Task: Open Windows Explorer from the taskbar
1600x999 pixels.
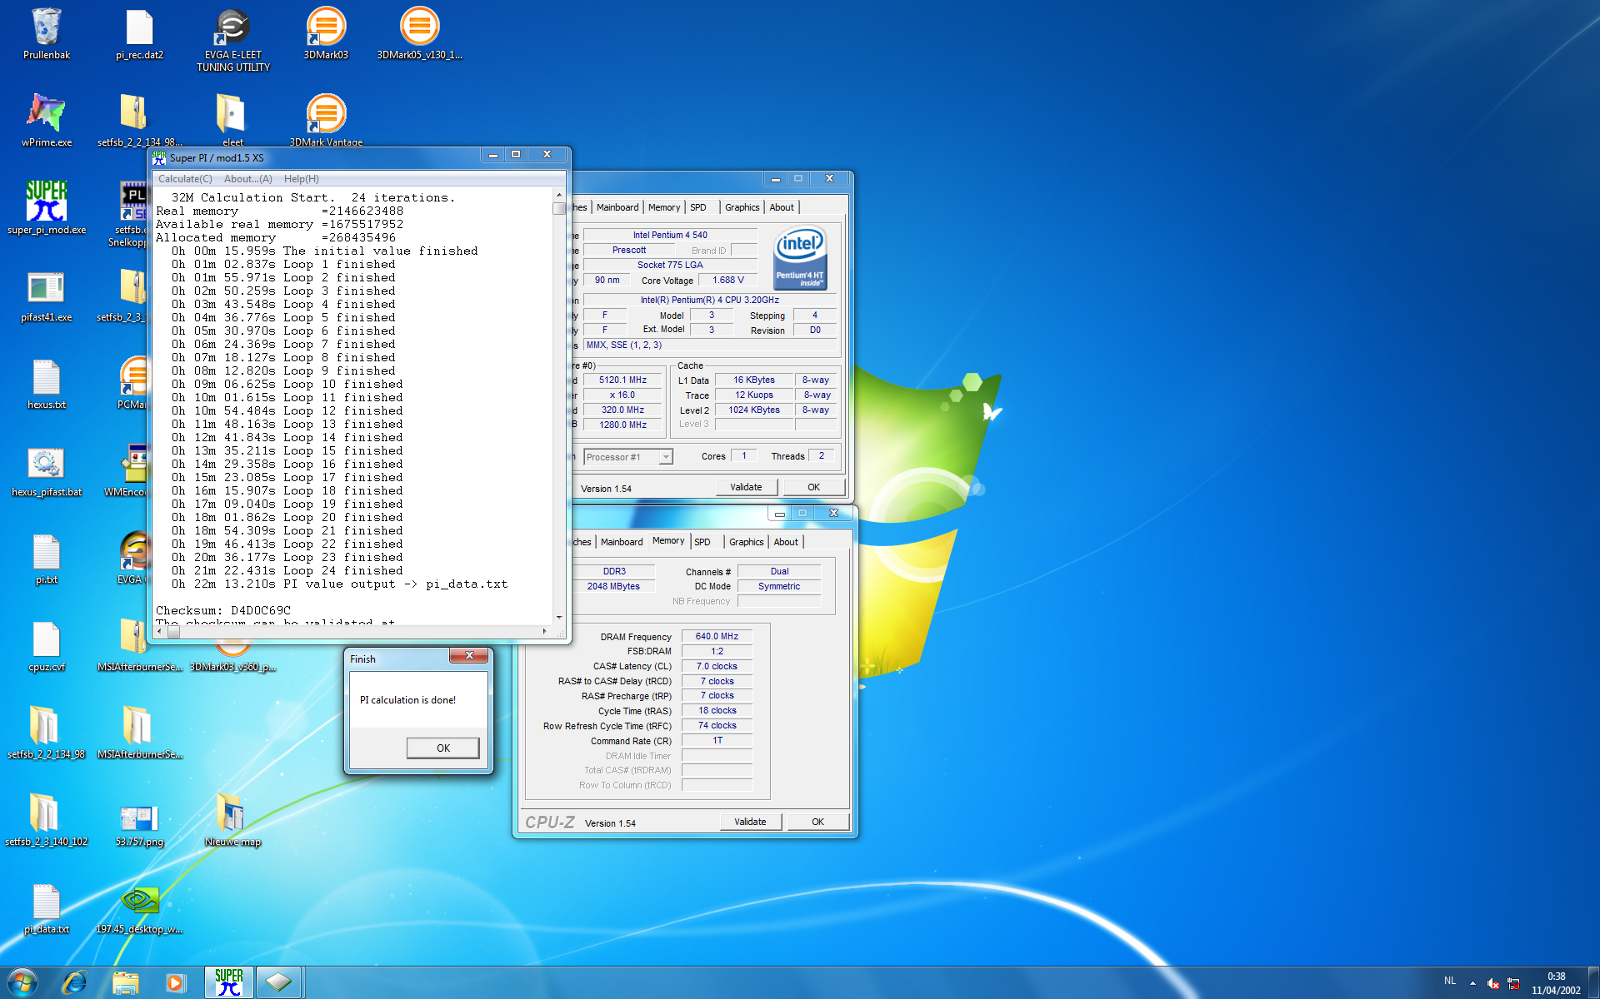Action: (125, 983)
